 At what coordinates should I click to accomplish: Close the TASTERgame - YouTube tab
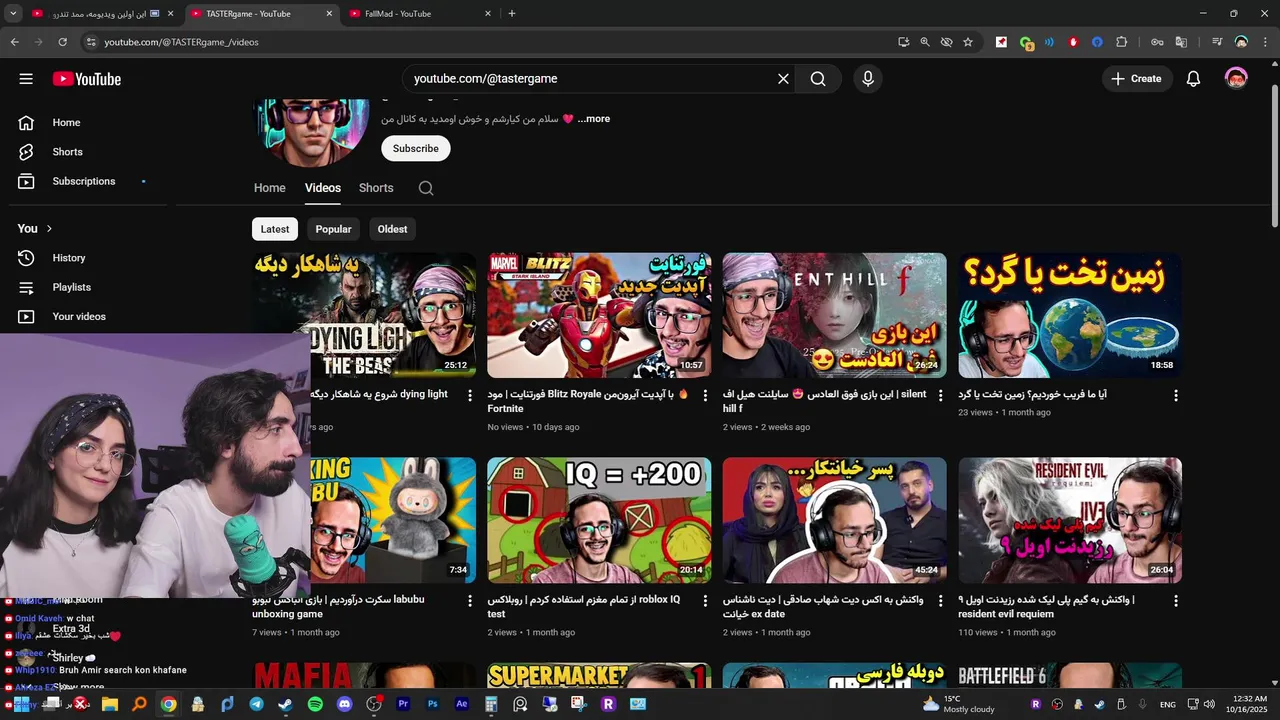coord(330,14)
